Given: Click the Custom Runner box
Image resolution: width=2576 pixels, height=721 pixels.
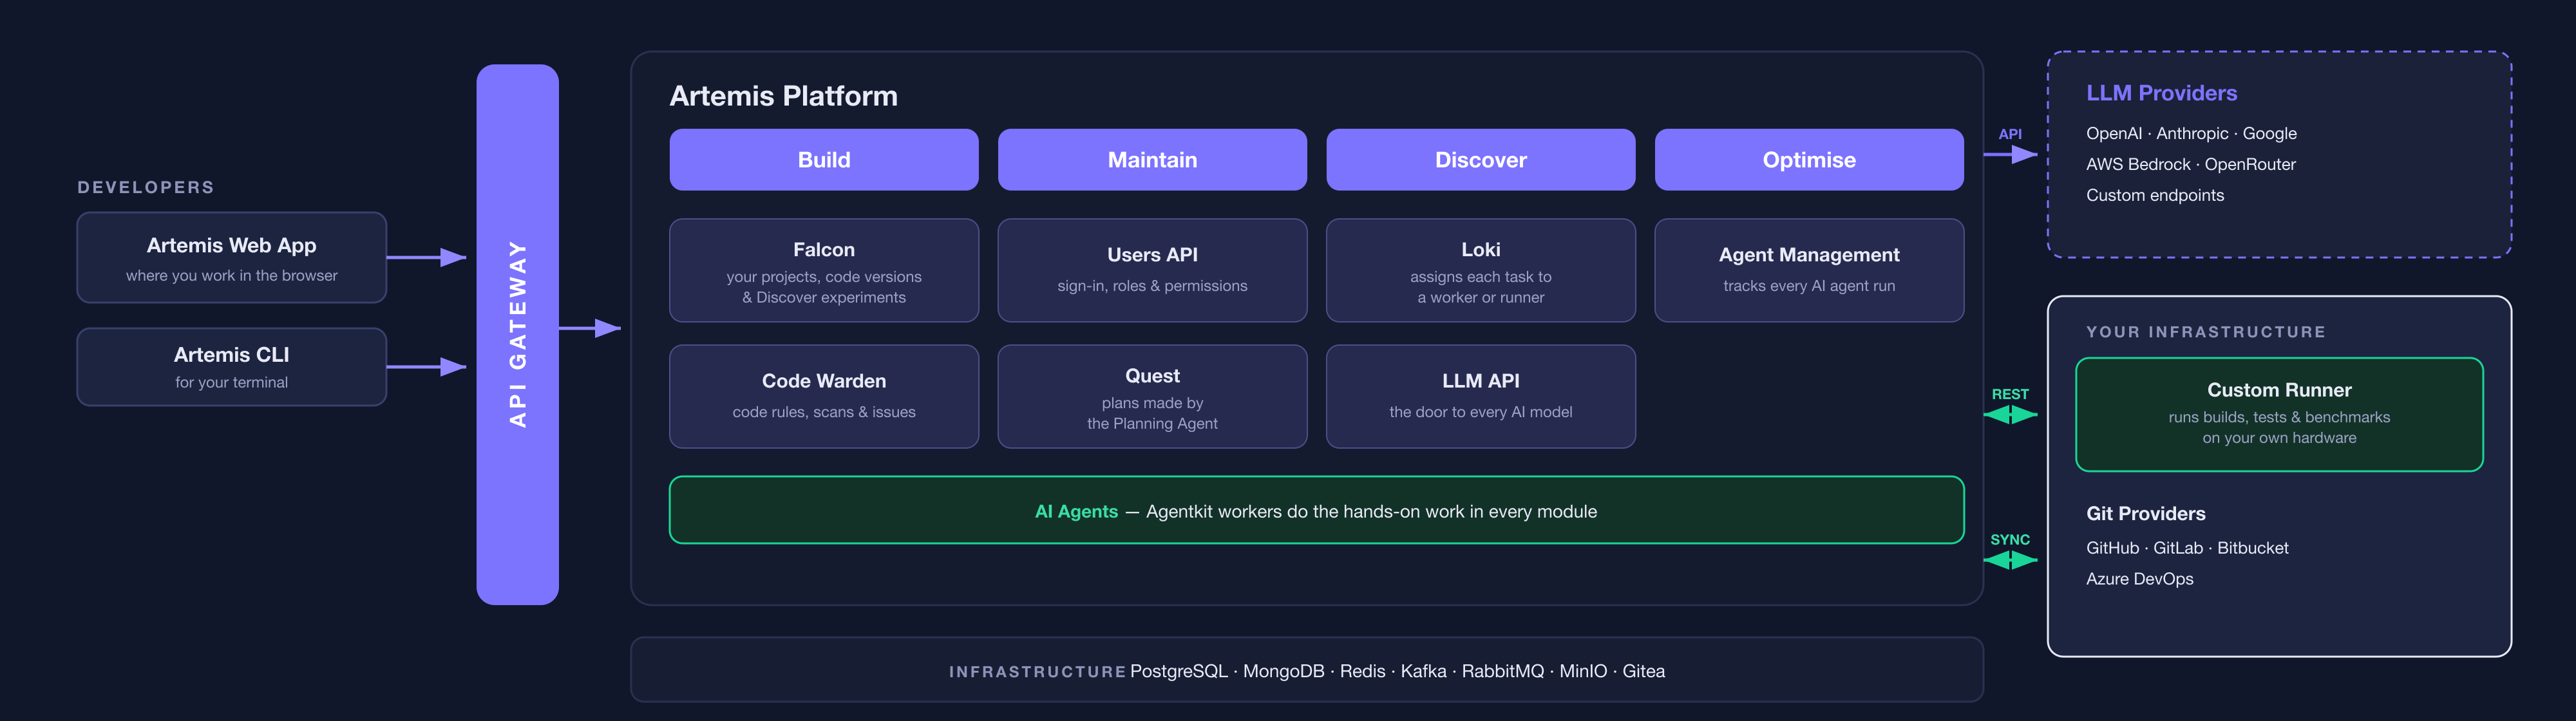Looking at the screenshot, I should [2279, 414].
